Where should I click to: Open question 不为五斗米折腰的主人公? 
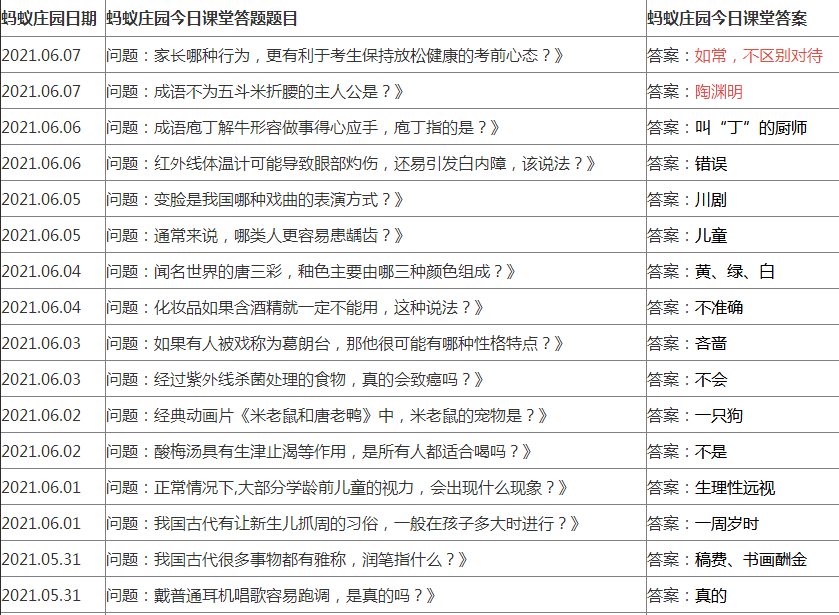(255, 92)
